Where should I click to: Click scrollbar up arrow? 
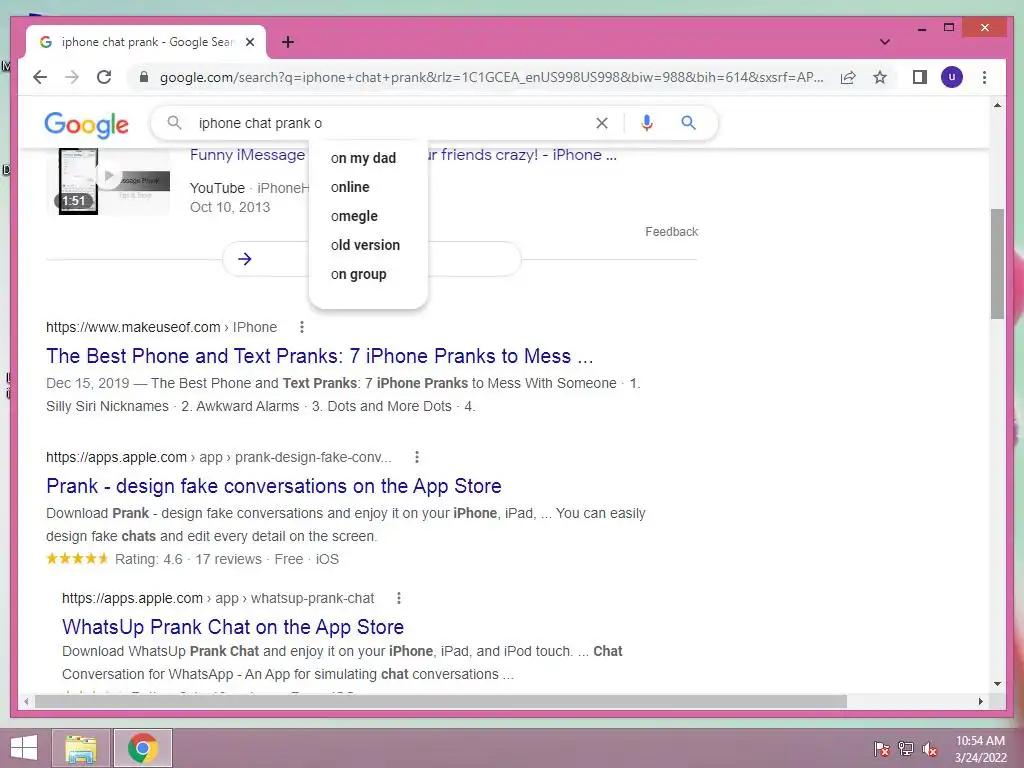[997, 105]
